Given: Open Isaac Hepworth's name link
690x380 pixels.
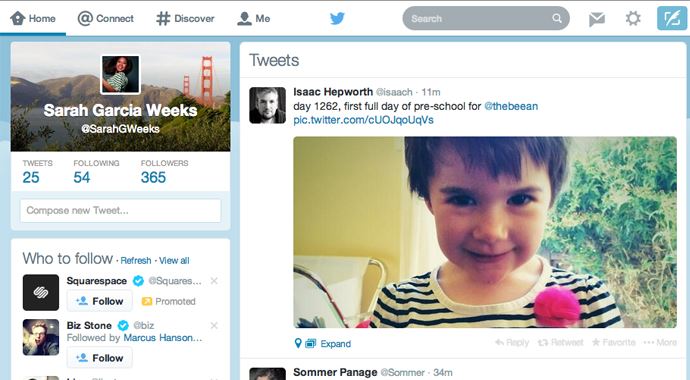Looking at the screenshot, I should pos(333,92).
